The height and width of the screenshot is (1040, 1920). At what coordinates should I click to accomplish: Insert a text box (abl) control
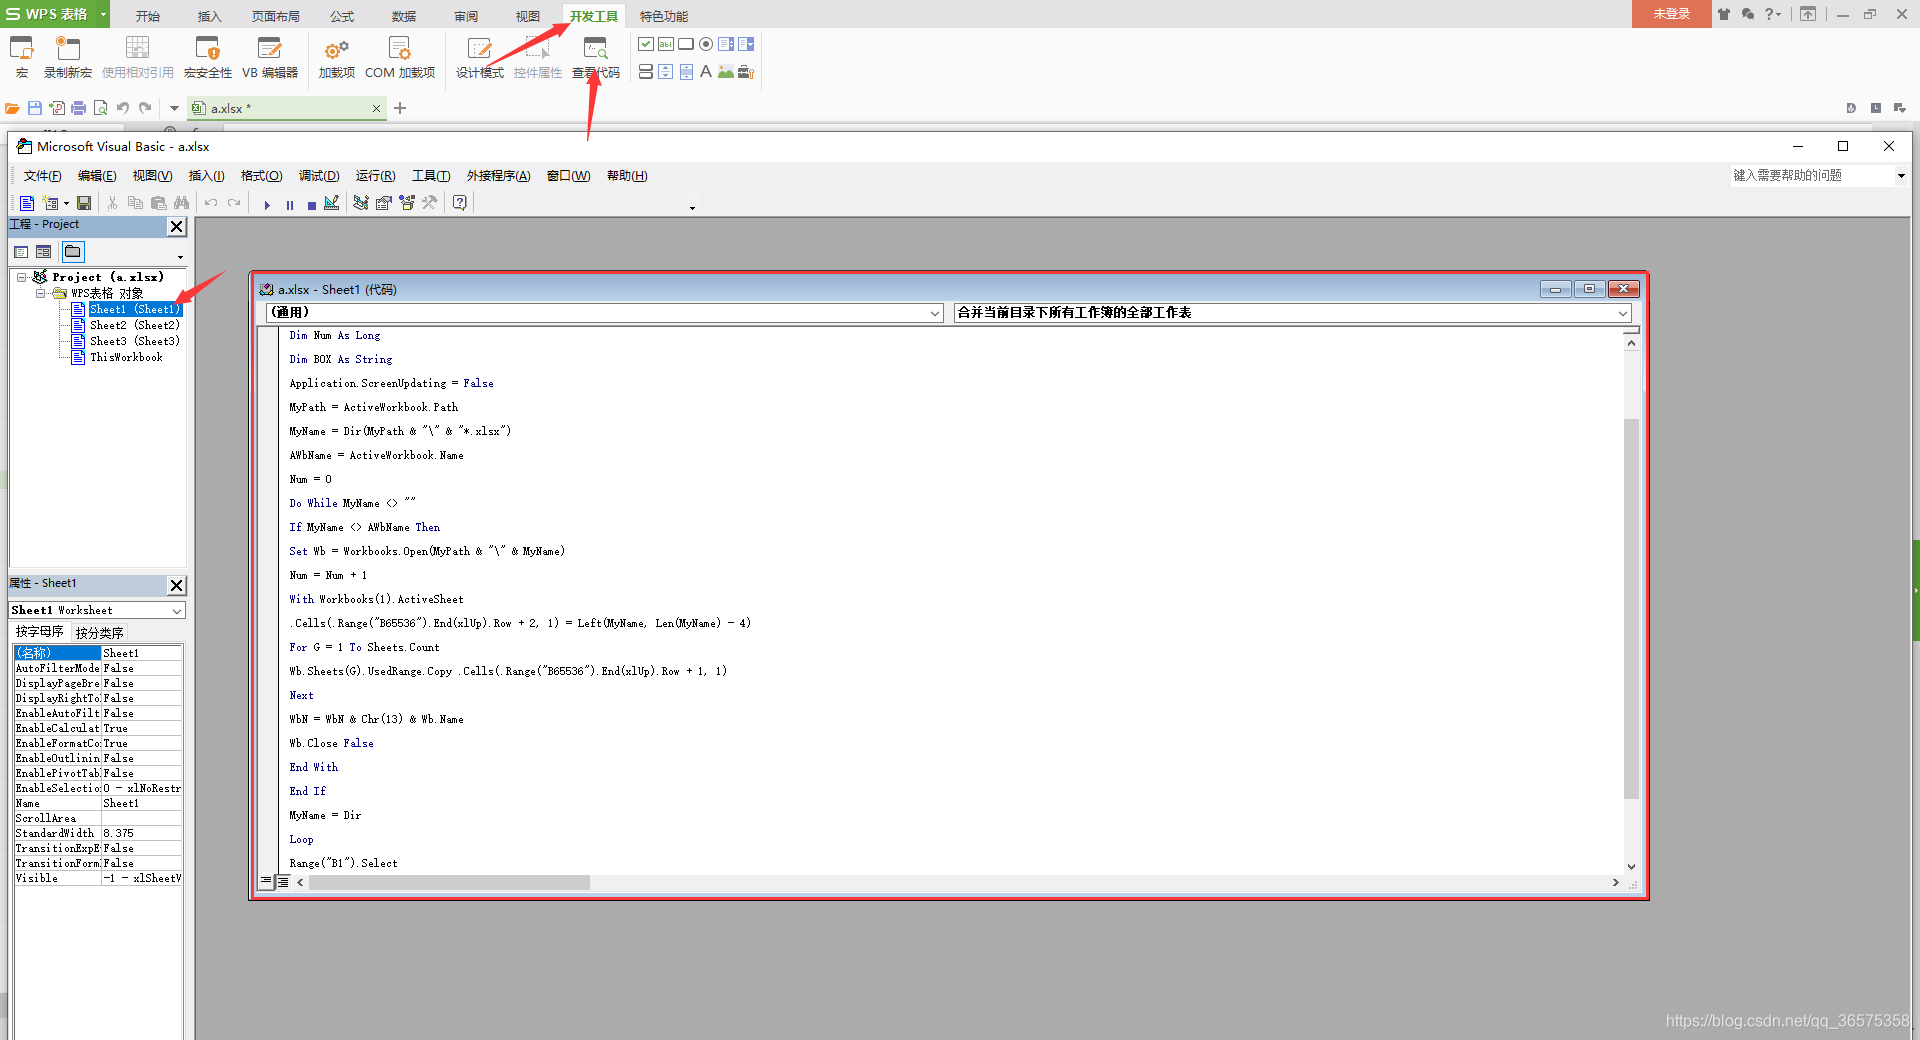tap(666, 44)
